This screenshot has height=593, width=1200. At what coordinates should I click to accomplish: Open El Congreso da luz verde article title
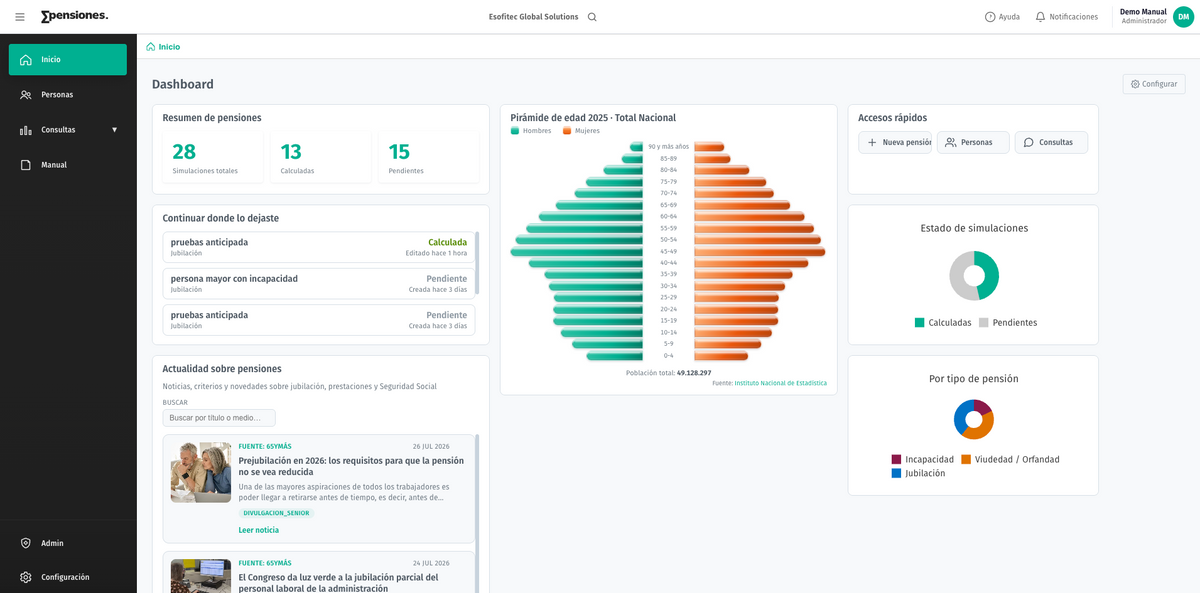click(x=338, y=583)
